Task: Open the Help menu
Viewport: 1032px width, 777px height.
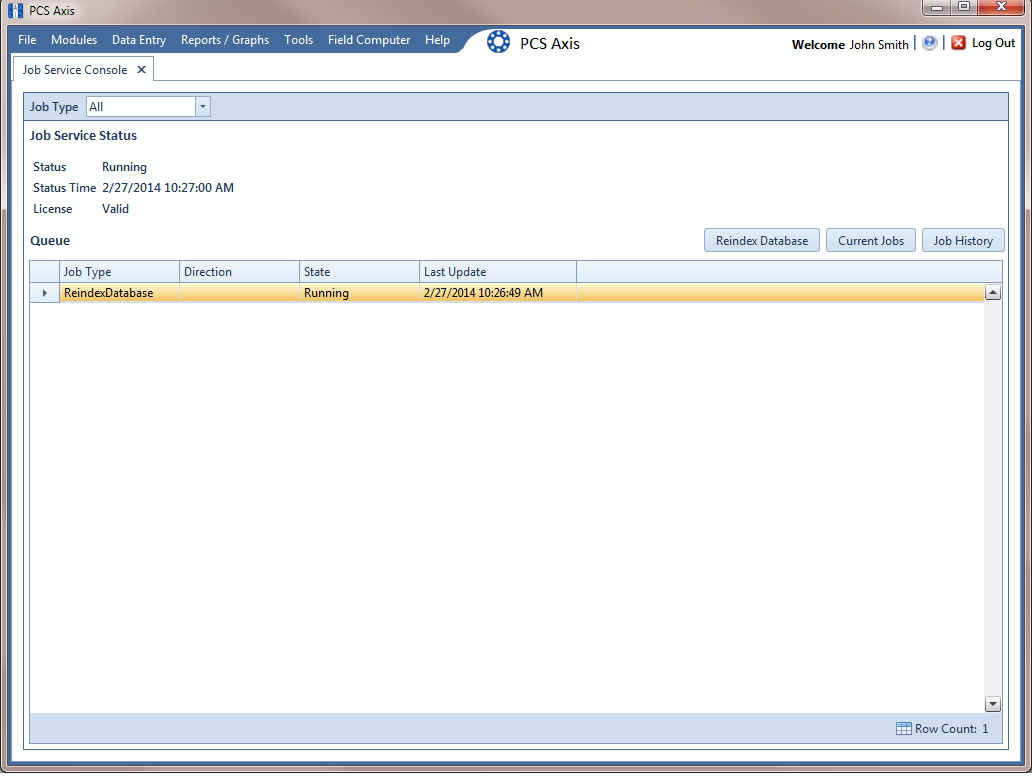Action: (437, 40)
